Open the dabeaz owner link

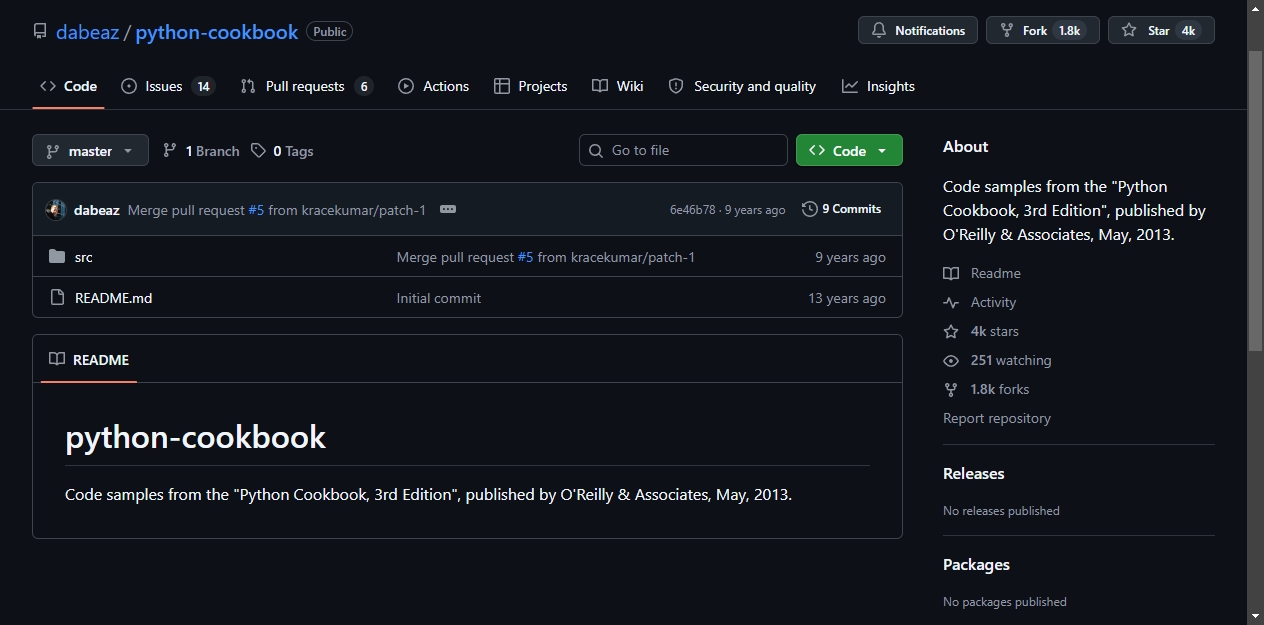click(87, 32)
